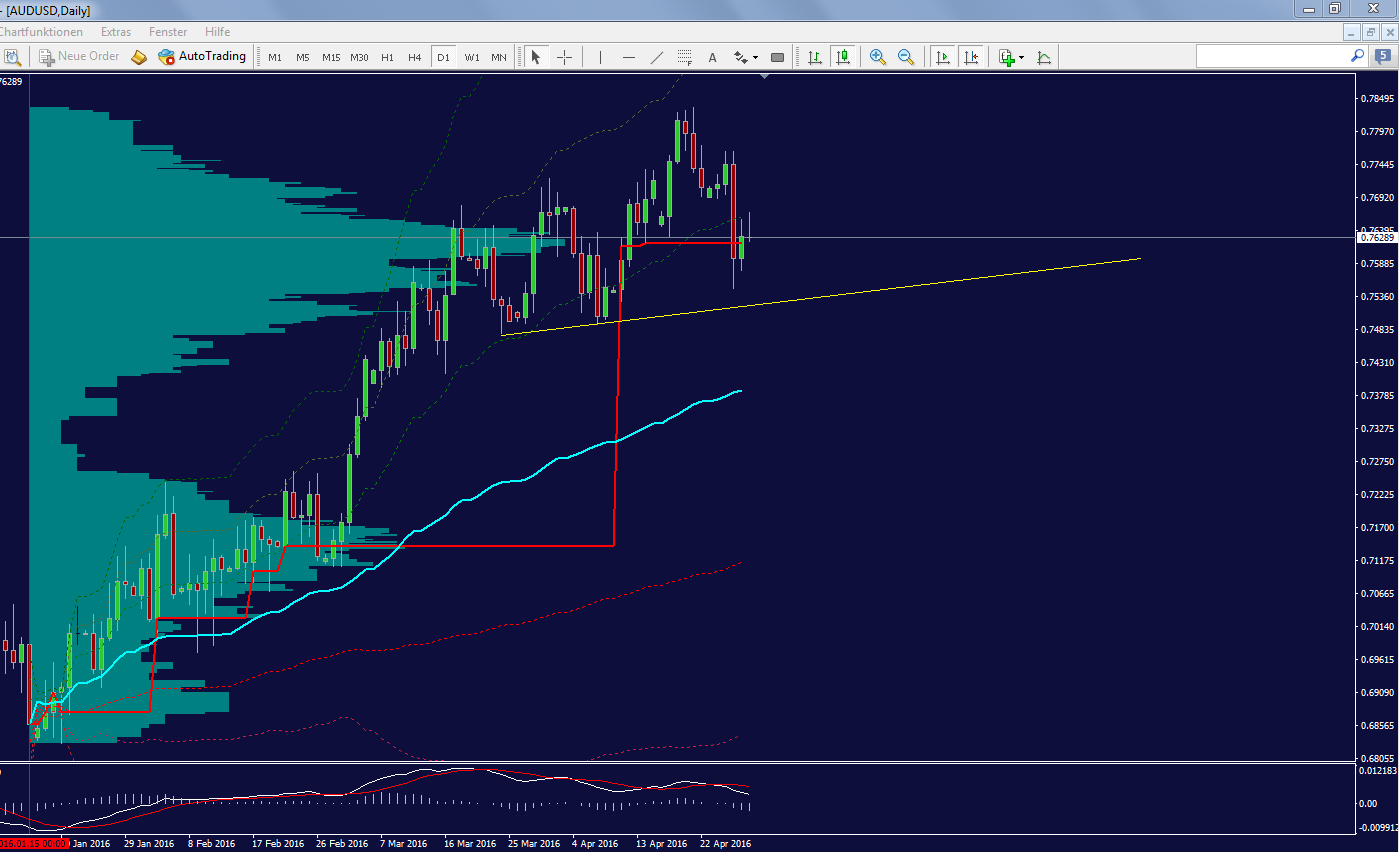Choose the trendline drawing tool
Screen dimensions: 1399x852
click(x=657, y=57)
